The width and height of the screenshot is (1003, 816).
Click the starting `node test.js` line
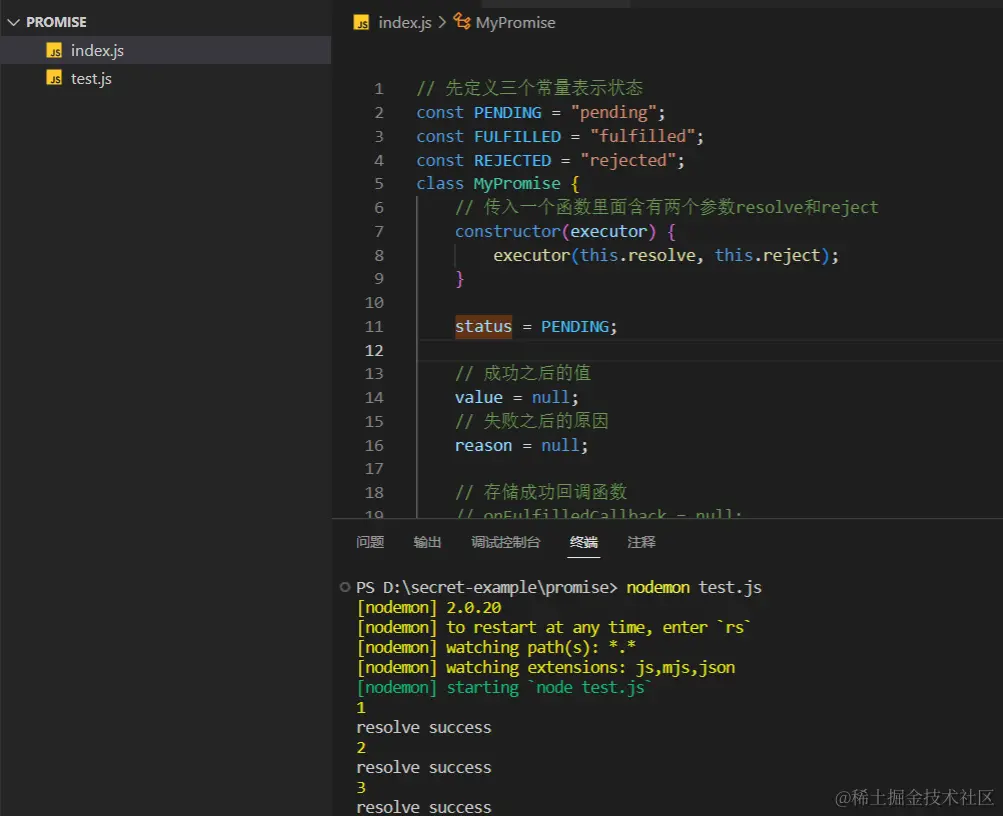tap(504, 687)
